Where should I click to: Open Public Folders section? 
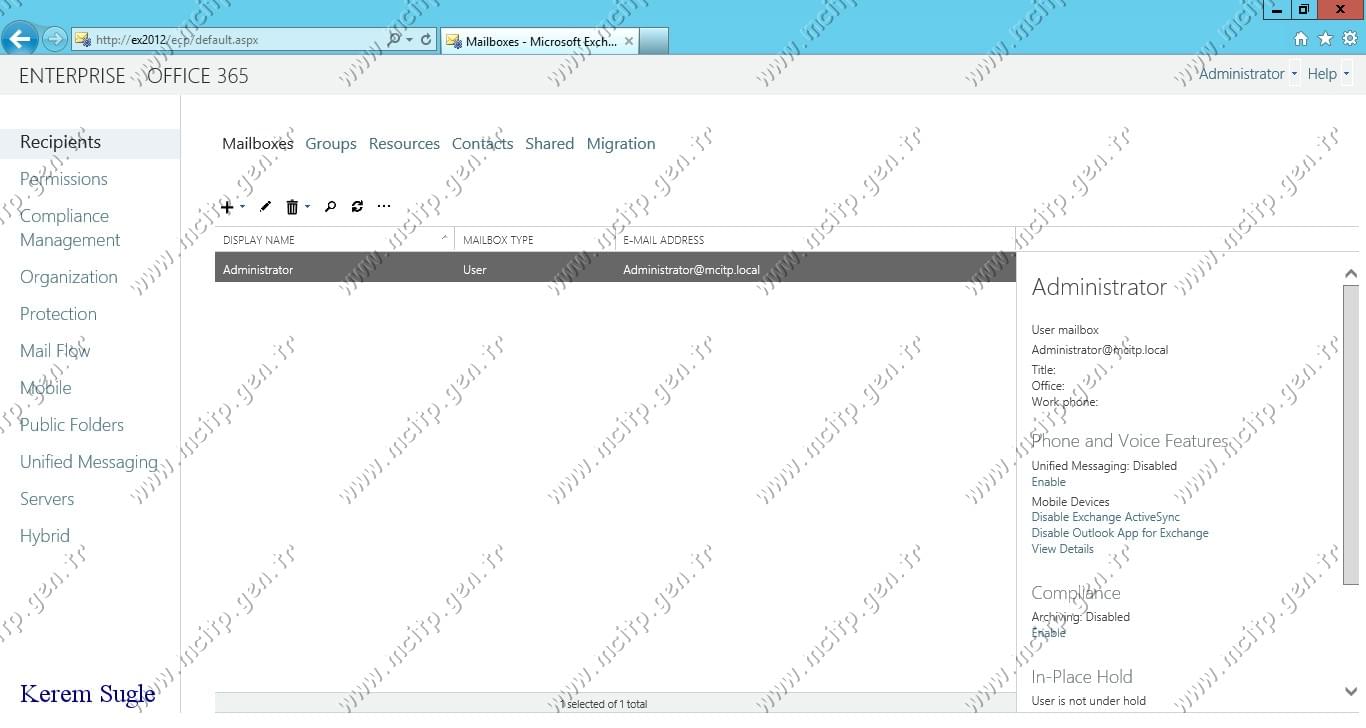coord(72,425)
